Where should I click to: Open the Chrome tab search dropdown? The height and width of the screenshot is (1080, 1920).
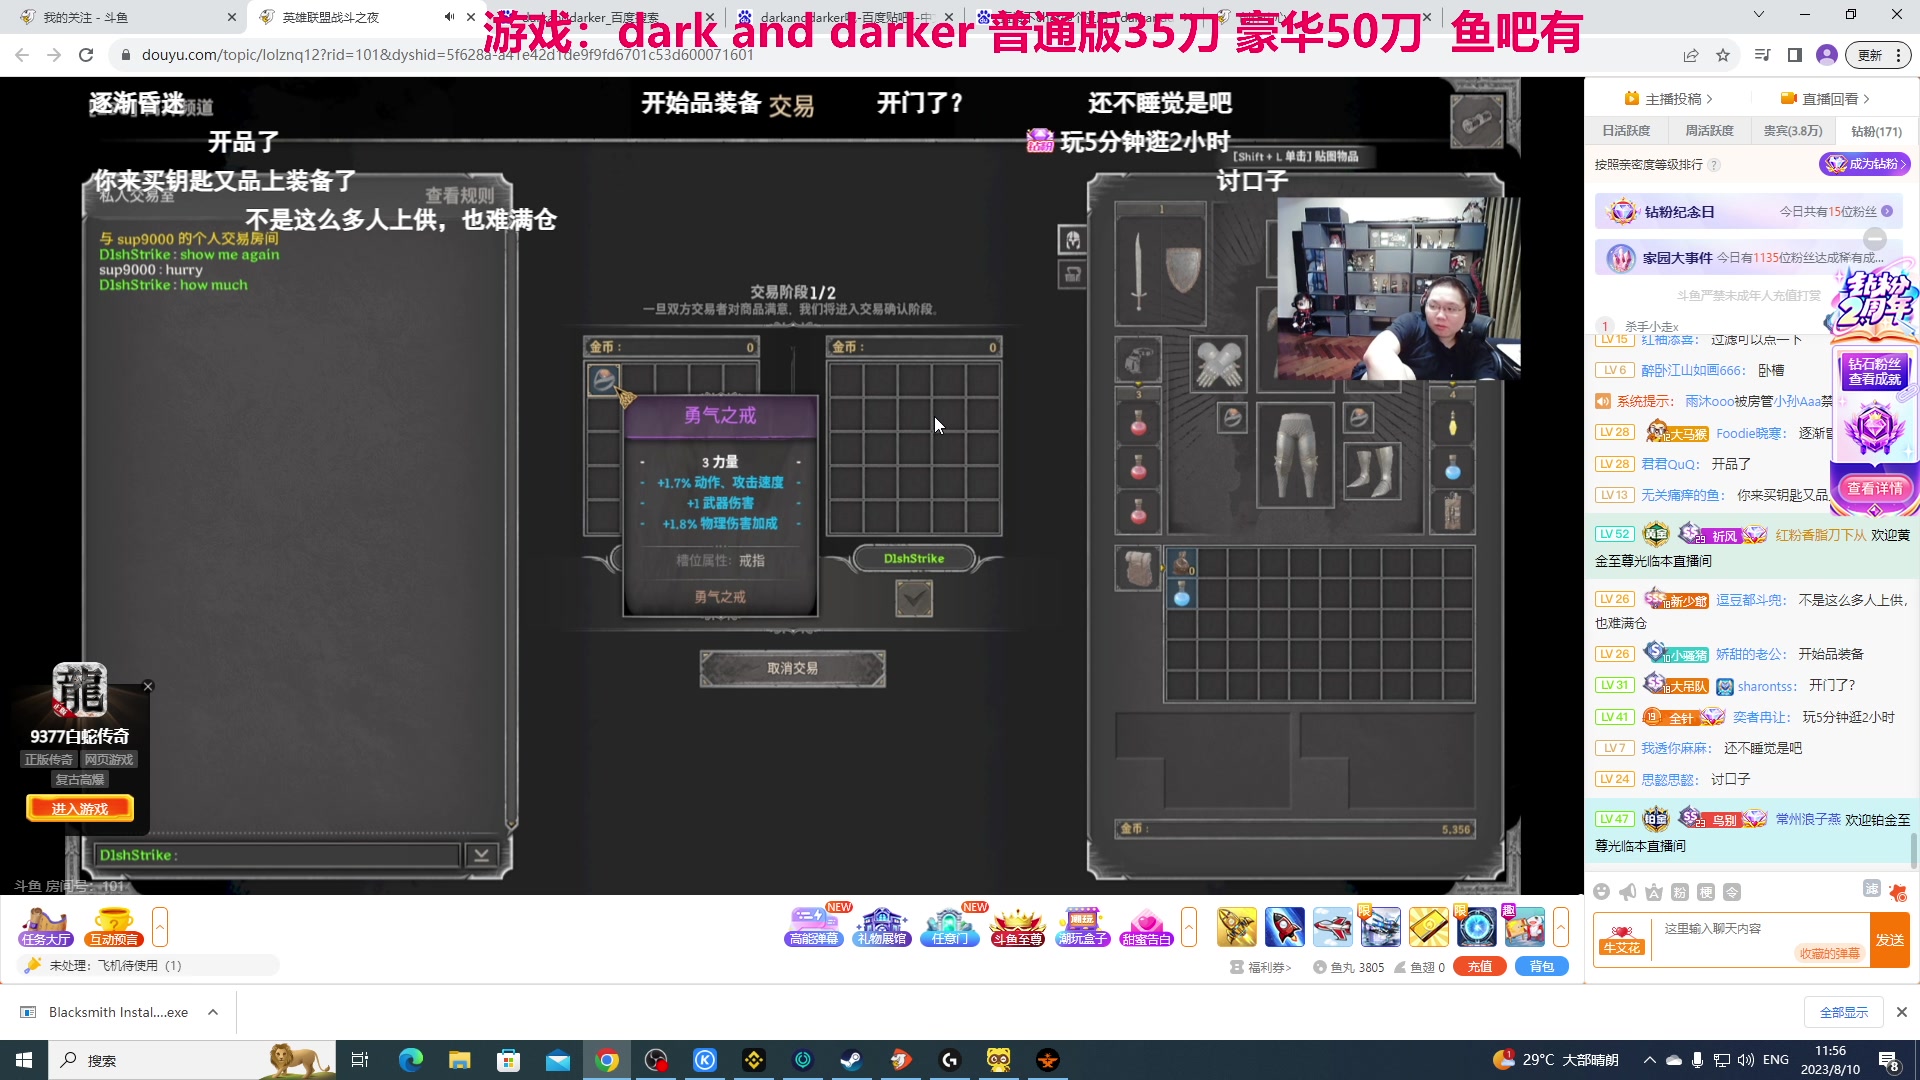pyautogui.click(x=1759, y=15)
